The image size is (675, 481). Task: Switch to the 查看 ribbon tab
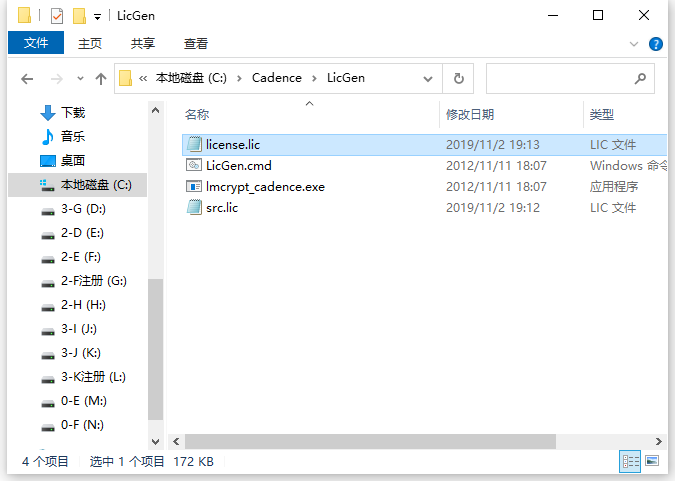(196, 43)
